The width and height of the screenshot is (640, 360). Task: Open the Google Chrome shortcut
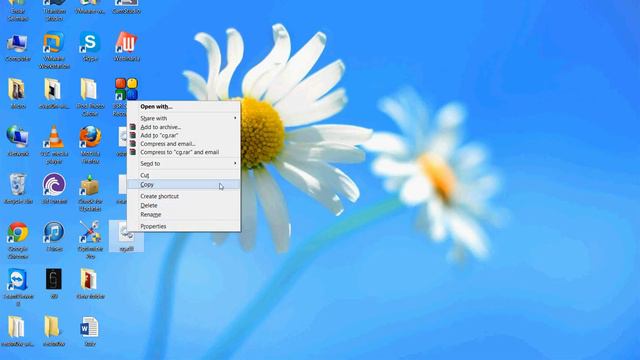17,232
